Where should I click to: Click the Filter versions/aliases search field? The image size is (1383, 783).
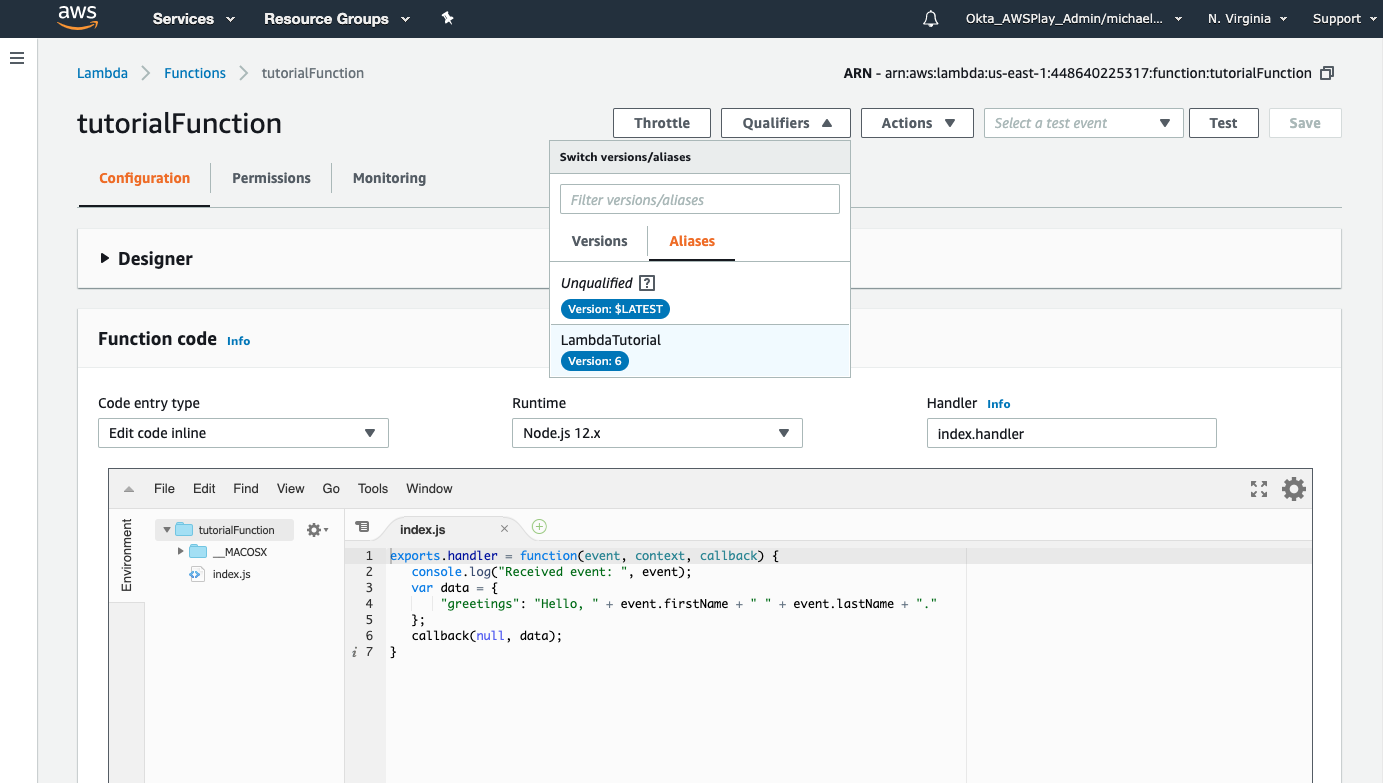(x=700, y=199)
